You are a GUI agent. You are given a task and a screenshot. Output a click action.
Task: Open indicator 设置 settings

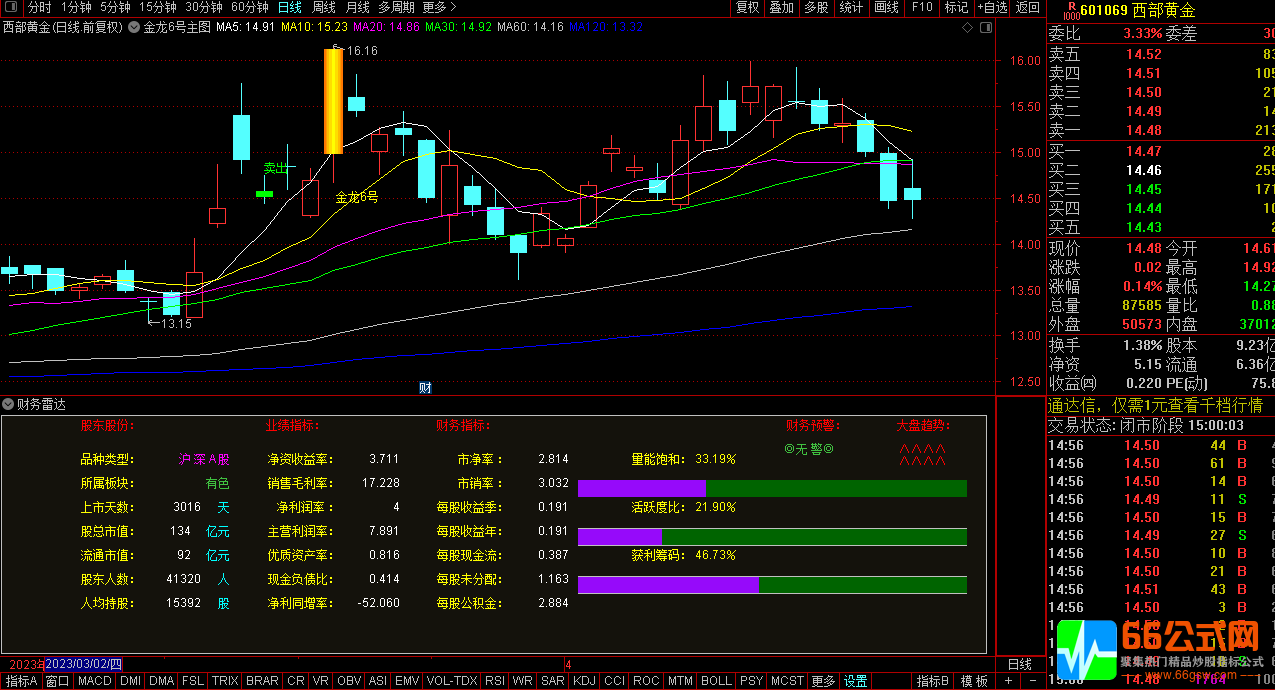855,681
